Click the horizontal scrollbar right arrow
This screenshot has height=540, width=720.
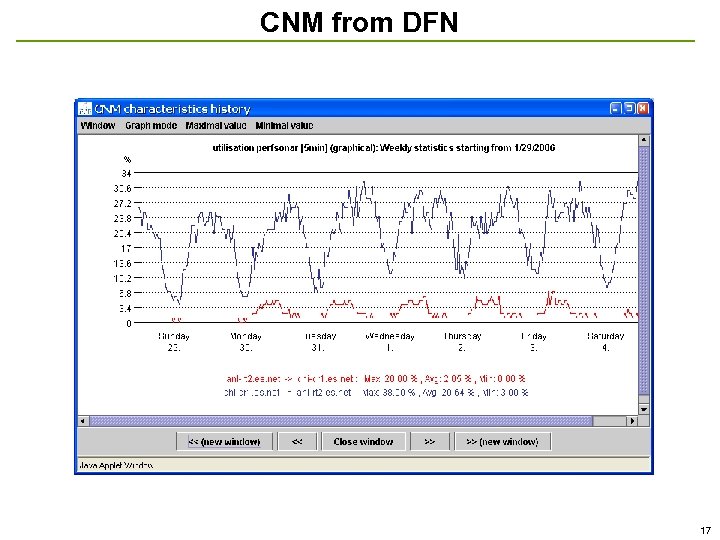click(x=632, y=421)
